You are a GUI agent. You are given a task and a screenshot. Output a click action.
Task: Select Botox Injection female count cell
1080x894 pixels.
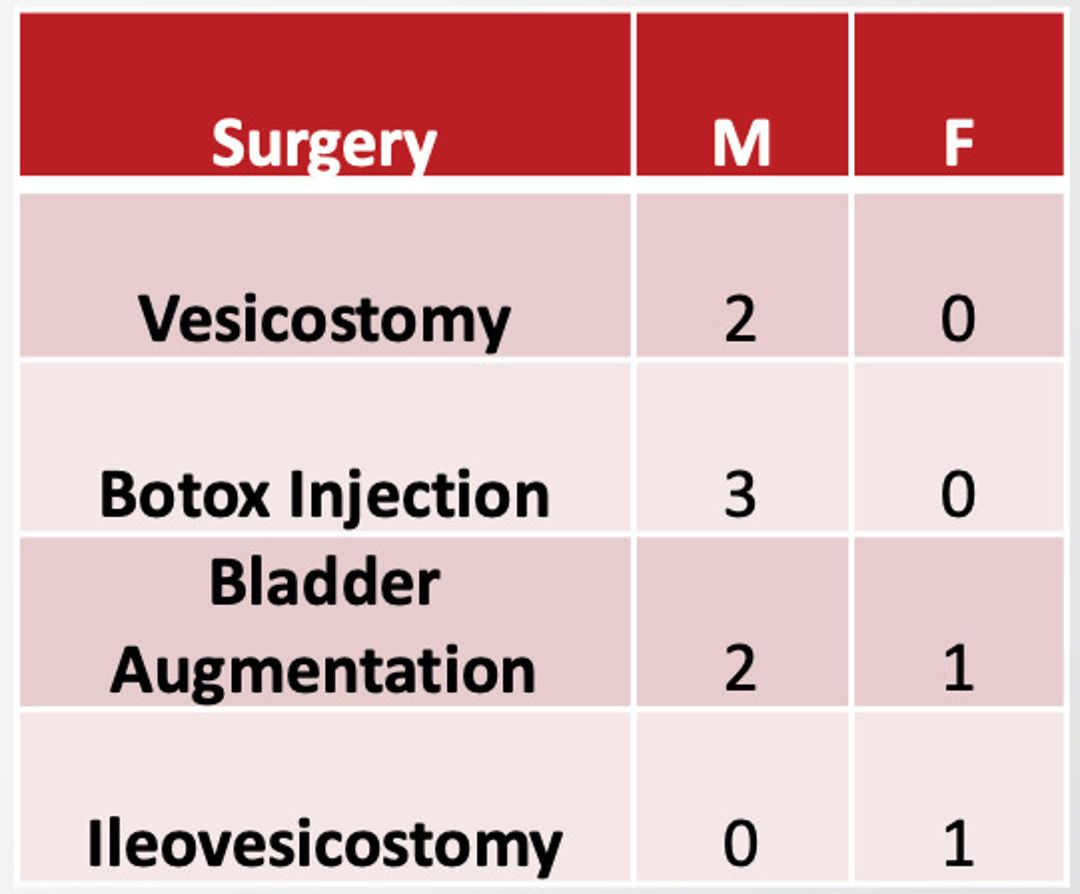(959, 448)
